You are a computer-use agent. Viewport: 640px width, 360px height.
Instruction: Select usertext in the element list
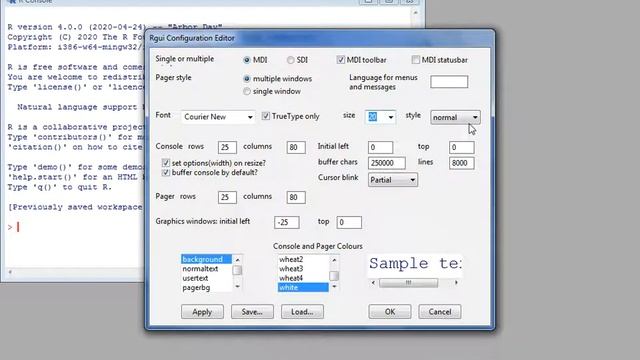click(x=207, y=278)
